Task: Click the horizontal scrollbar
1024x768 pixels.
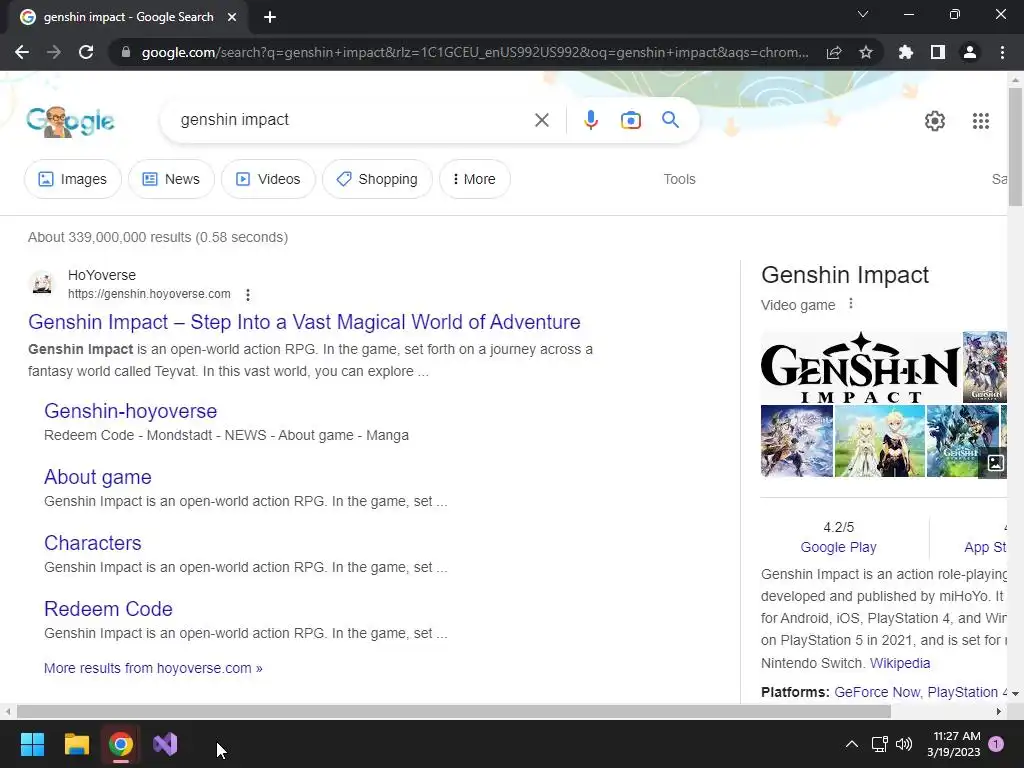Action: point(453,711)
